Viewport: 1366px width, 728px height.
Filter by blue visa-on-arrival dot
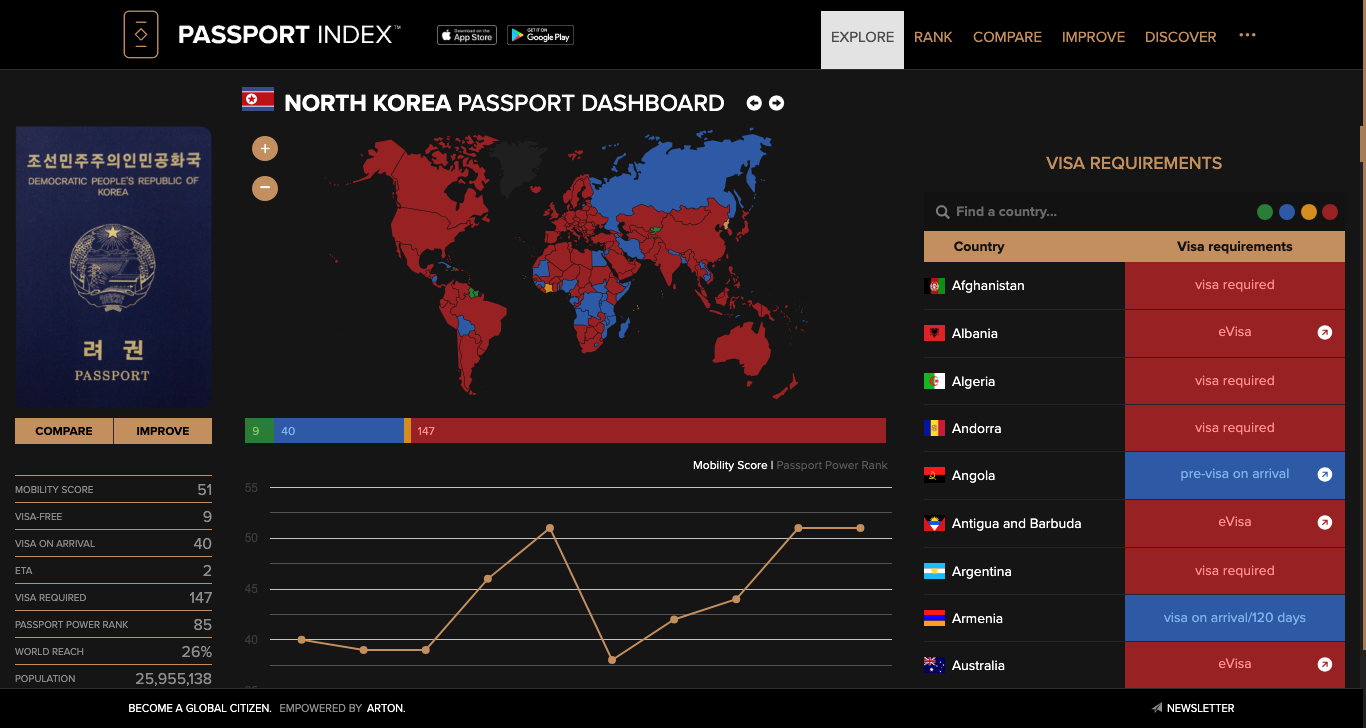click(x=1287, y=212)
